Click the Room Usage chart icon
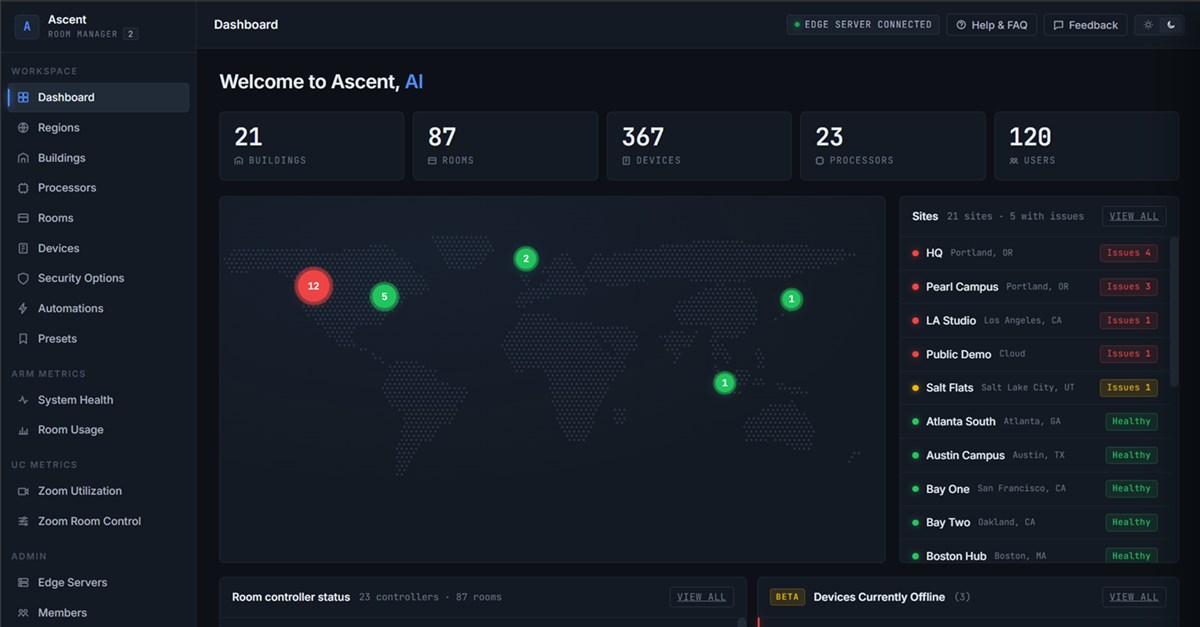The image size is (1200, 627). [x=24, y=430]
